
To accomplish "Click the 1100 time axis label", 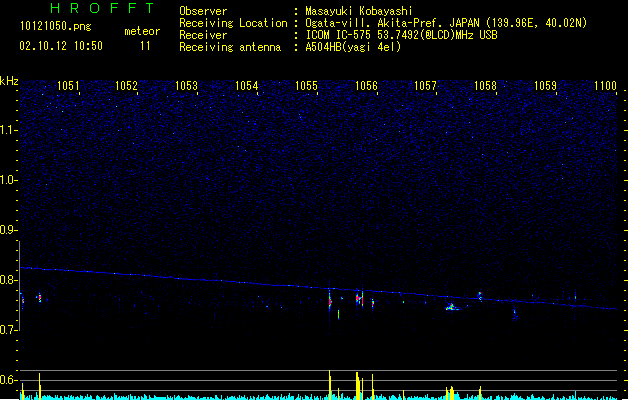I will (x=605, y=86).
